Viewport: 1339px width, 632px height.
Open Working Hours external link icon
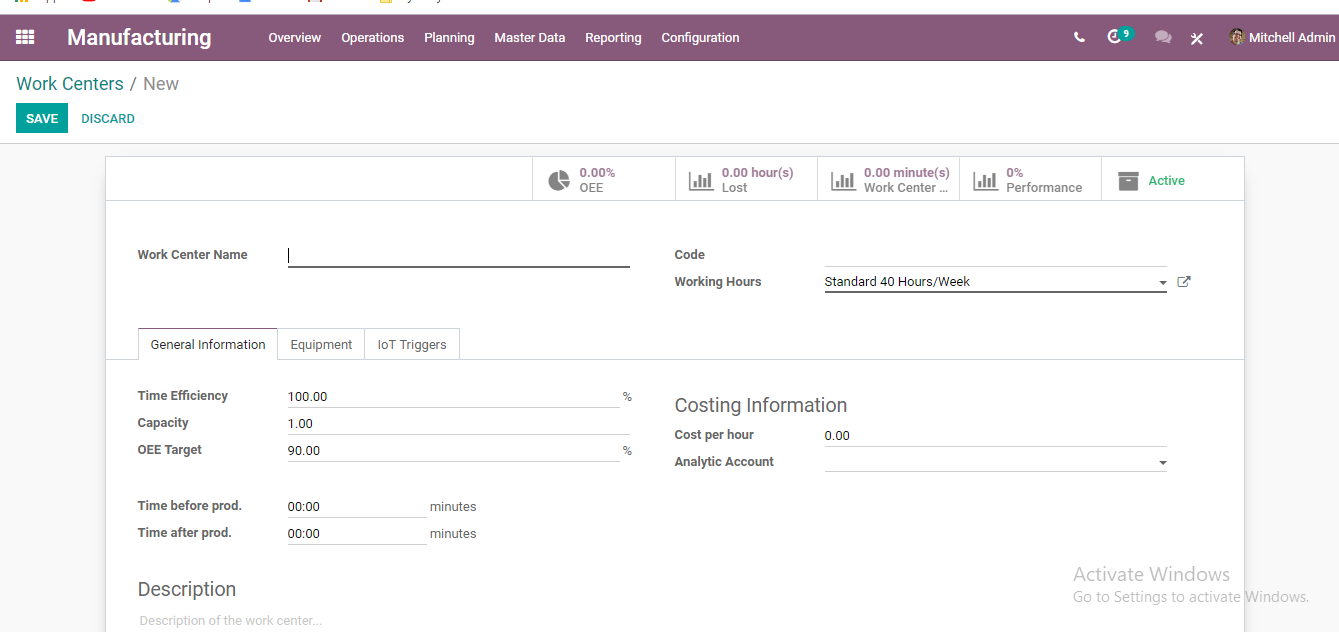1184,282
